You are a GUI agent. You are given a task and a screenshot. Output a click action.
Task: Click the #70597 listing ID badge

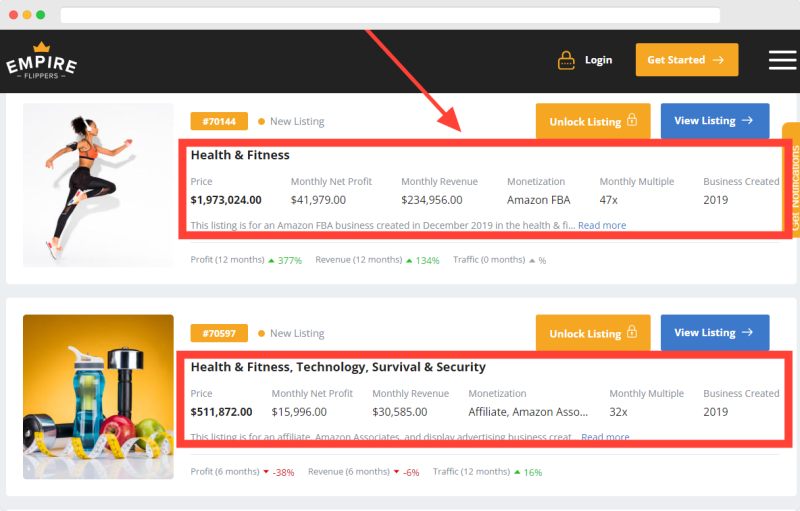coord(219,334)
